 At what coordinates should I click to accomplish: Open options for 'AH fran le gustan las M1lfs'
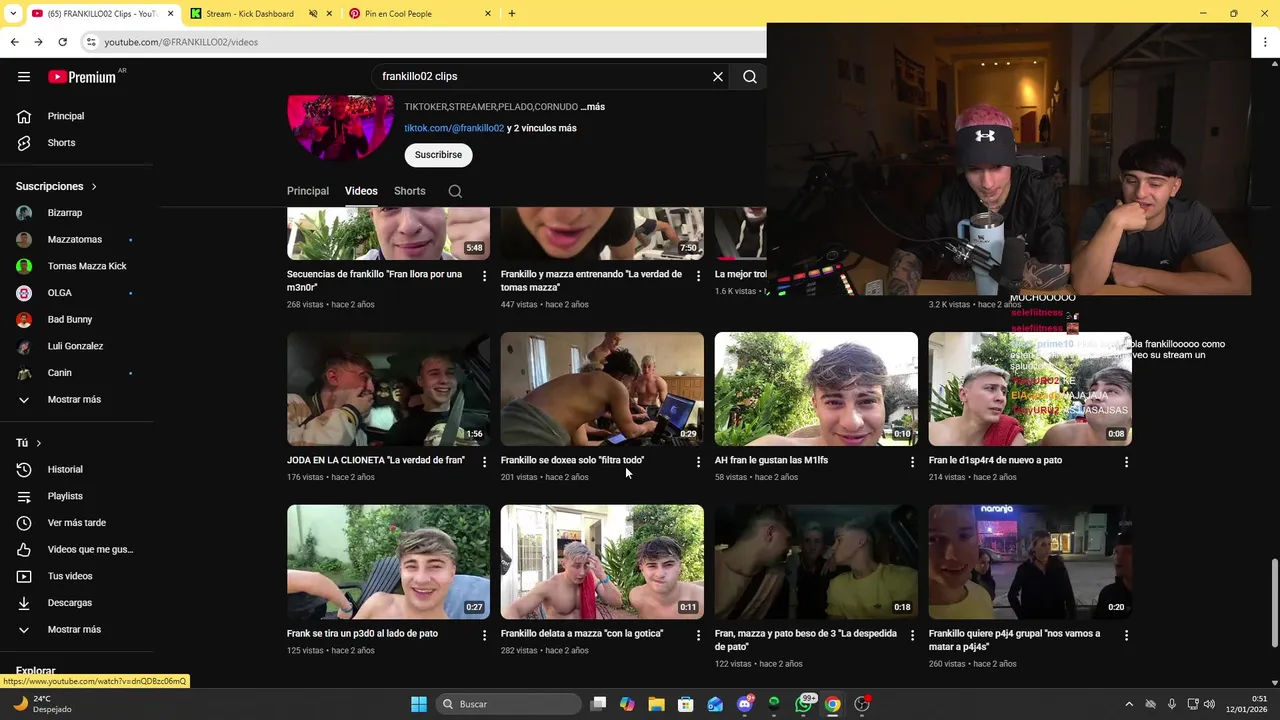[911, 462]
